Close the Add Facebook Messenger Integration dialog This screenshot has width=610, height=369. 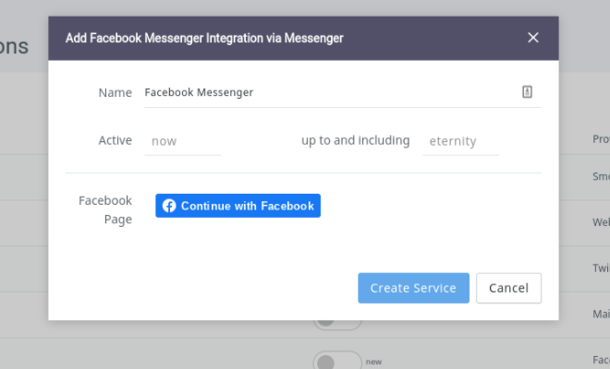click(533, 38)
